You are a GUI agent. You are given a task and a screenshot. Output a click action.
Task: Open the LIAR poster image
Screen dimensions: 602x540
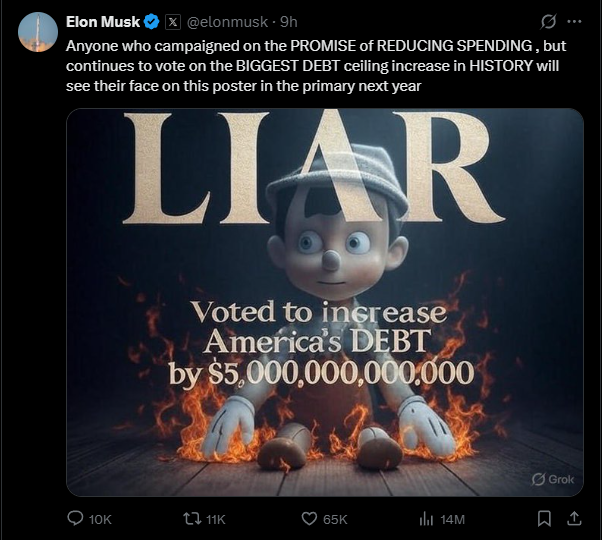click(x=325, y=302)
